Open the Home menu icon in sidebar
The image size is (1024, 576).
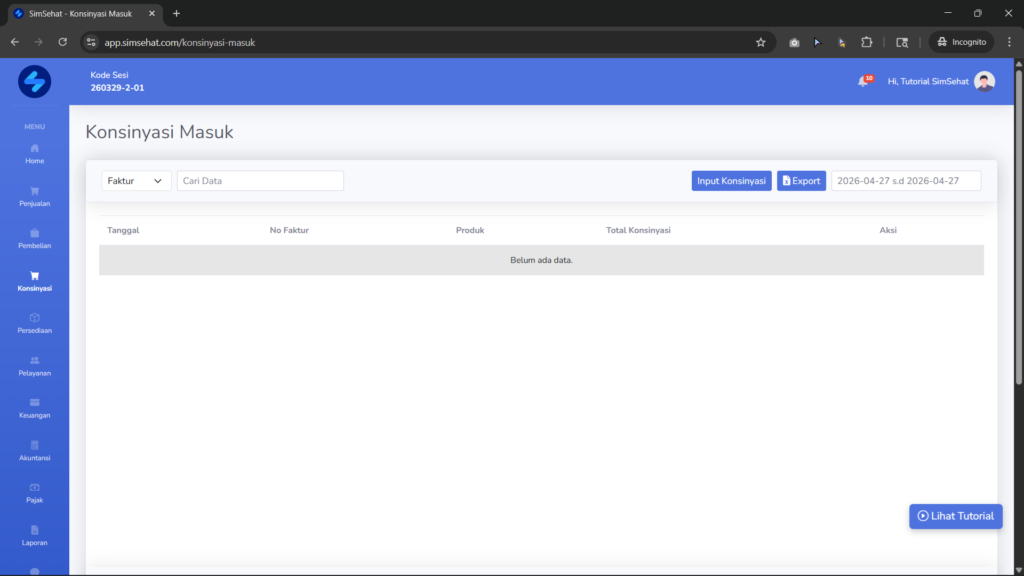(x=35, y=149)
